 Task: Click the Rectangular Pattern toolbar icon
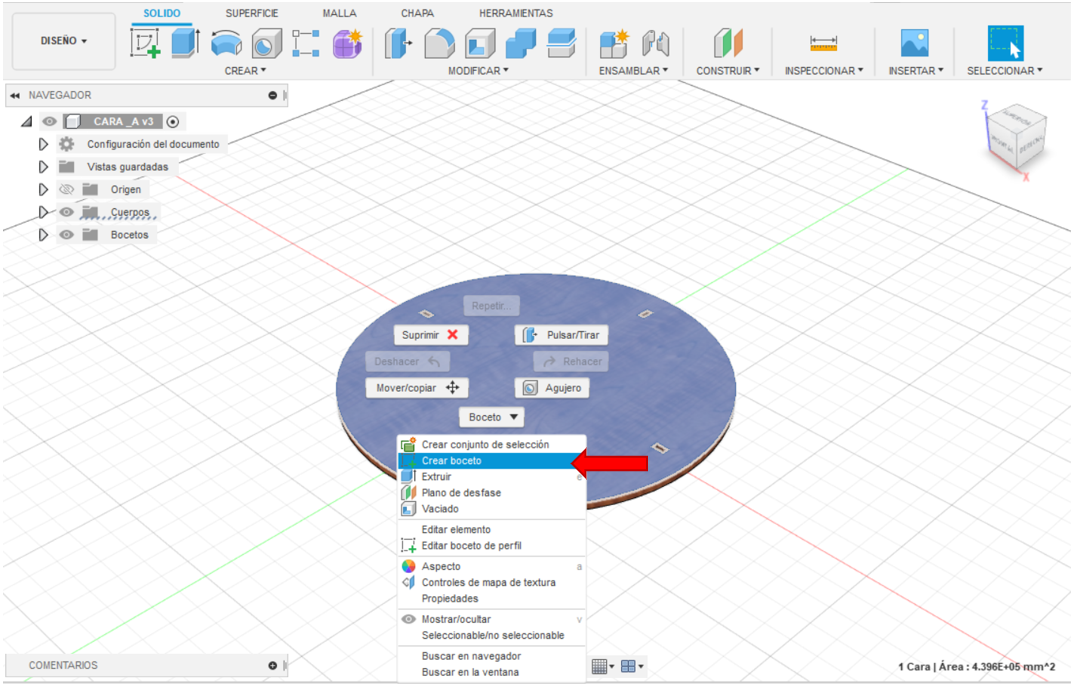pyautogui.click(x=306, y=44)
